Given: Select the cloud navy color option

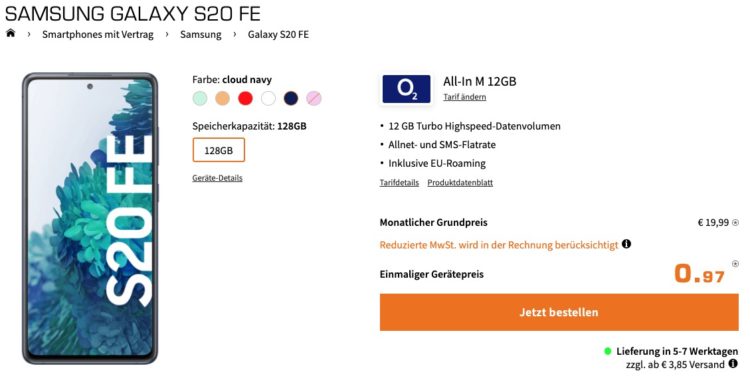Looking at the screenshot, I should pyautogui.click(x=291, y=99).
